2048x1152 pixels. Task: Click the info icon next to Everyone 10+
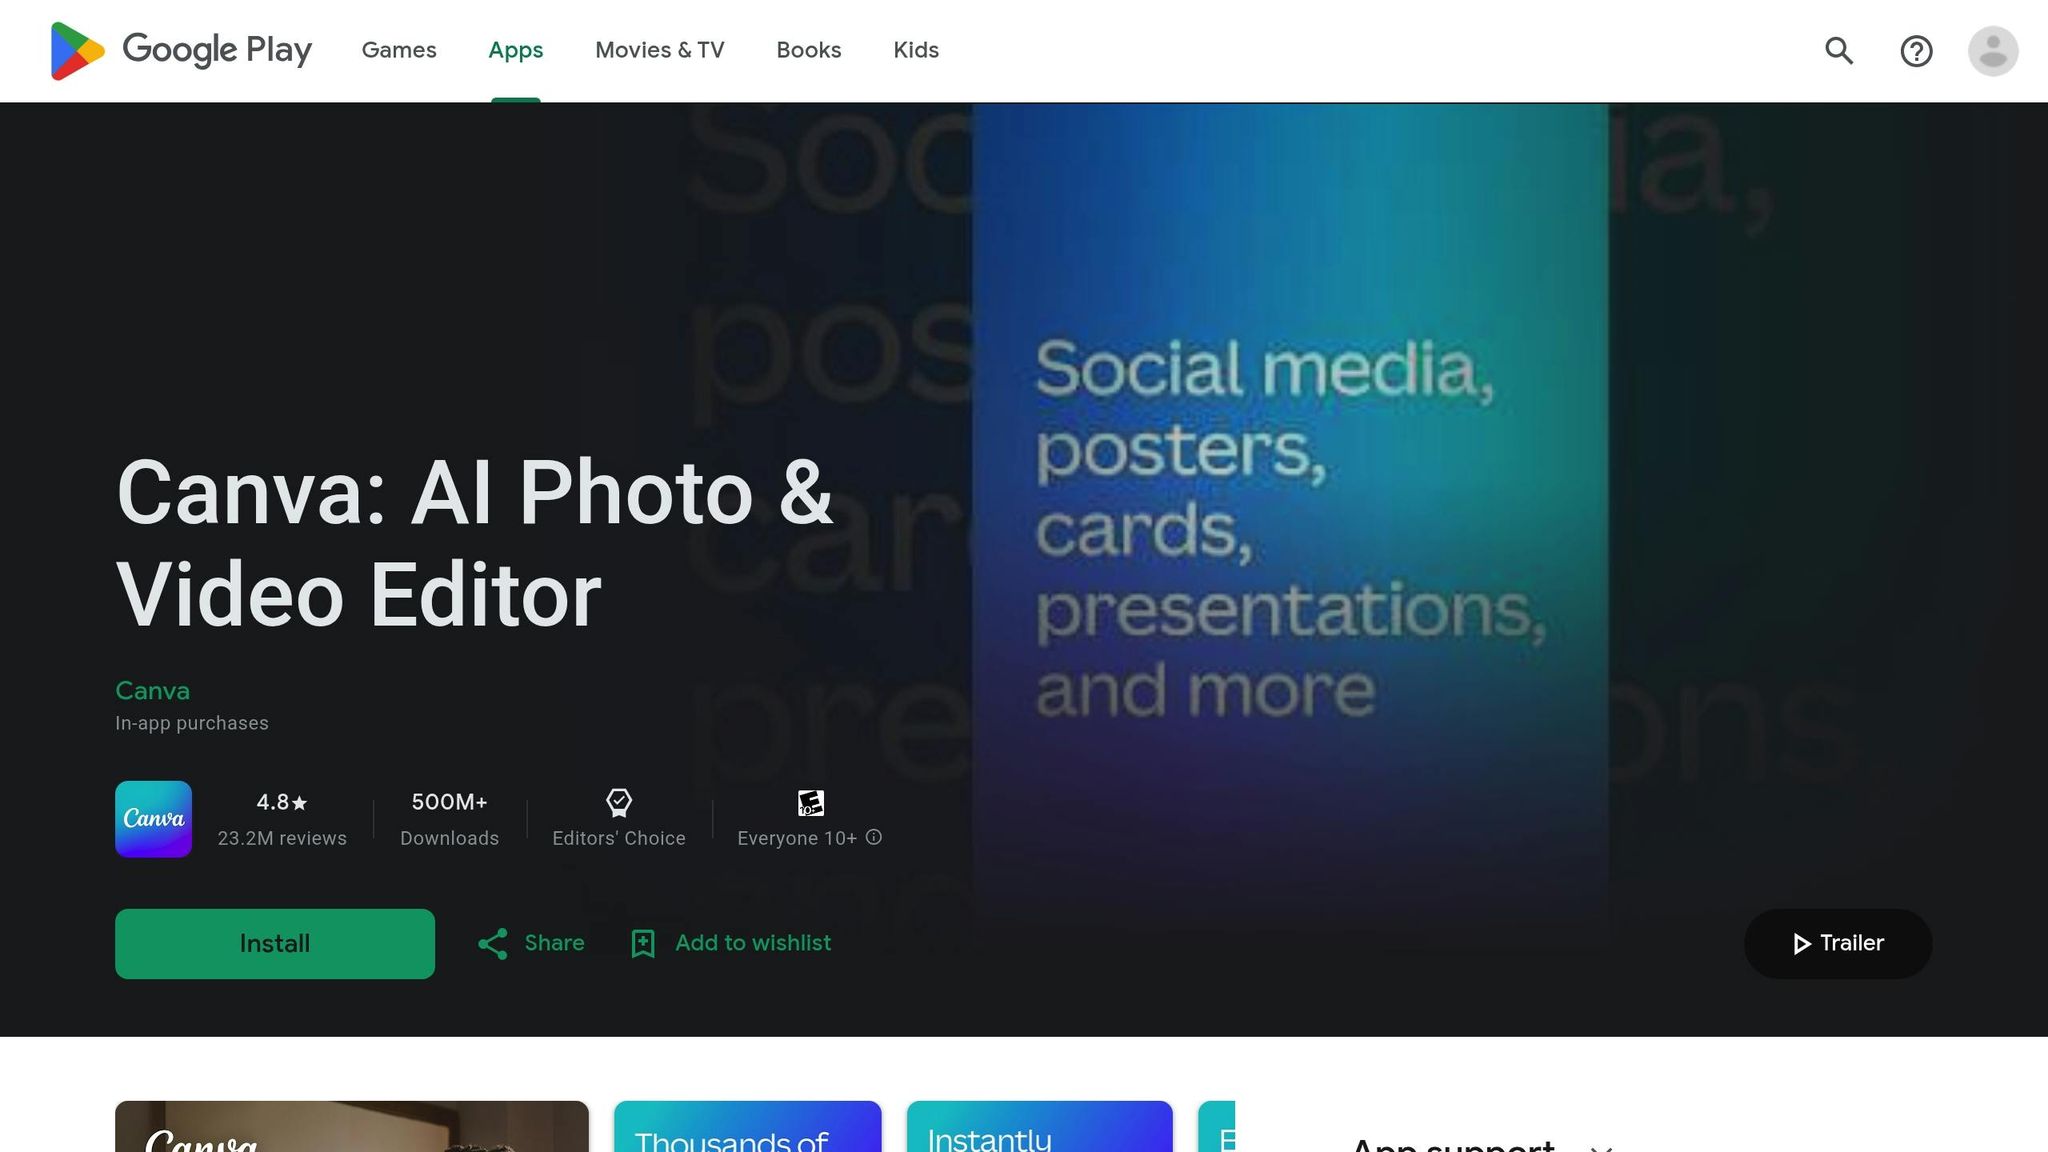click(x=874, y=838)
